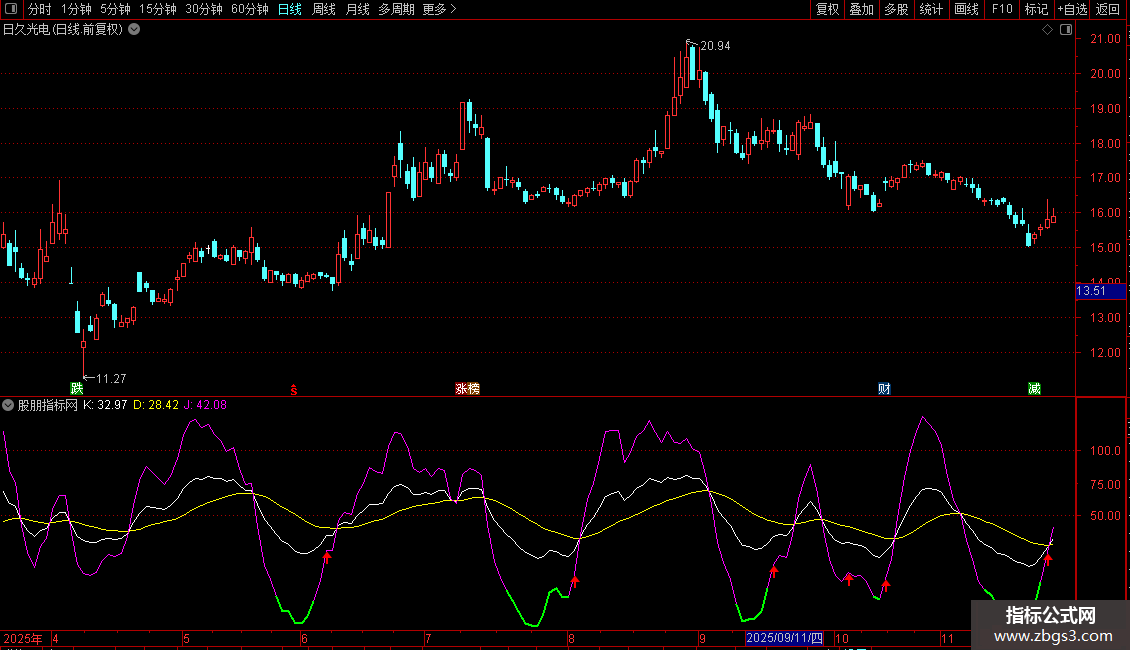Click the 标记 mark button
Viewport: 1130px width, 650px height.
tap(1036, 9)
